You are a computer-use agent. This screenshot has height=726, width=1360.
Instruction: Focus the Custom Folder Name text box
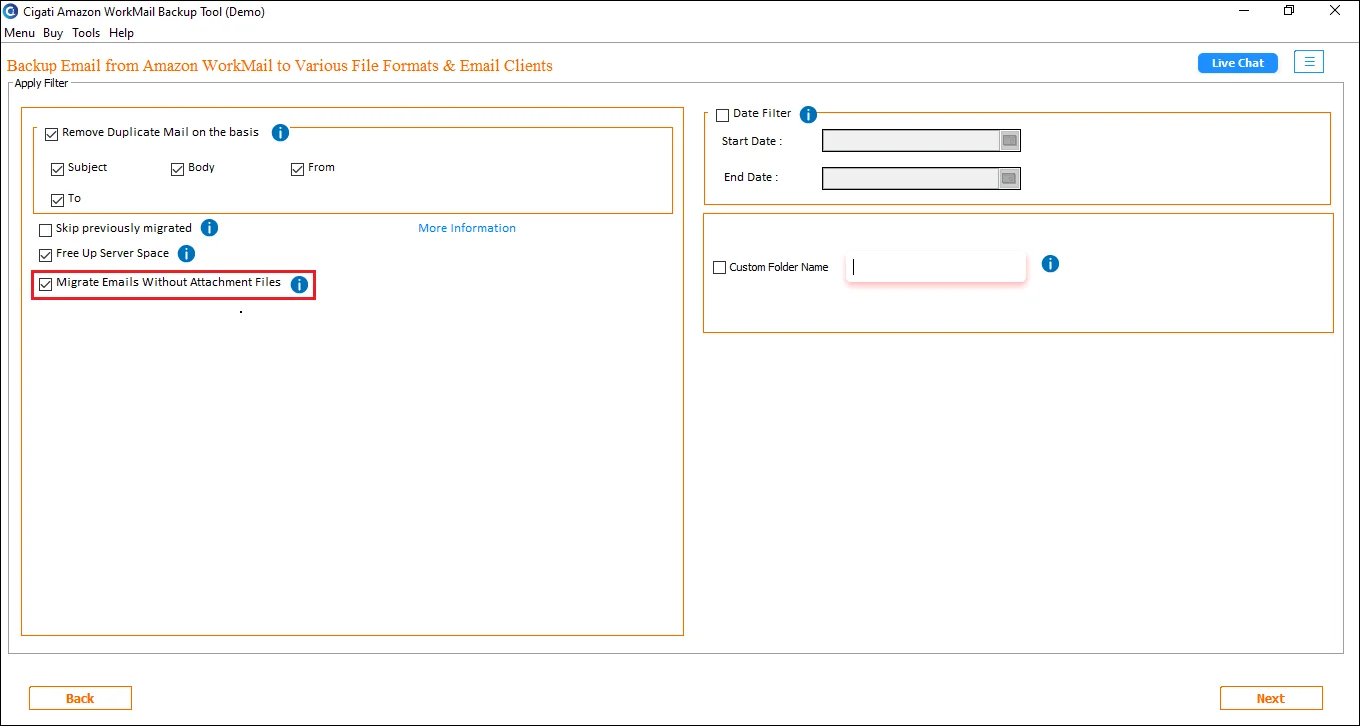click(936, 267)
